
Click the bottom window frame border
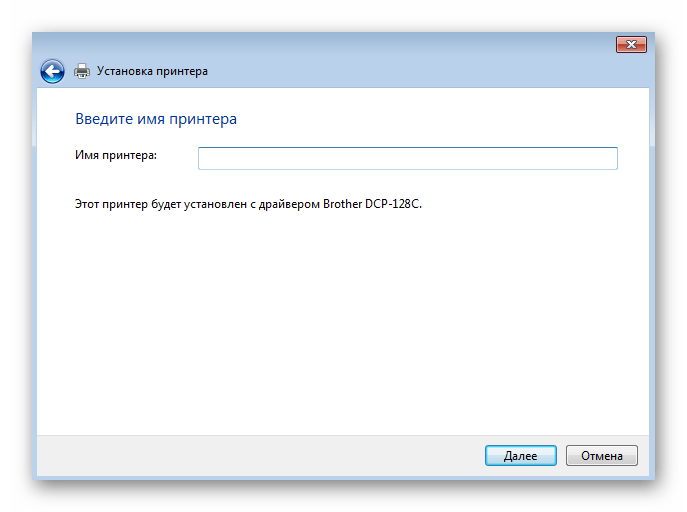click(x=340, y=476)
